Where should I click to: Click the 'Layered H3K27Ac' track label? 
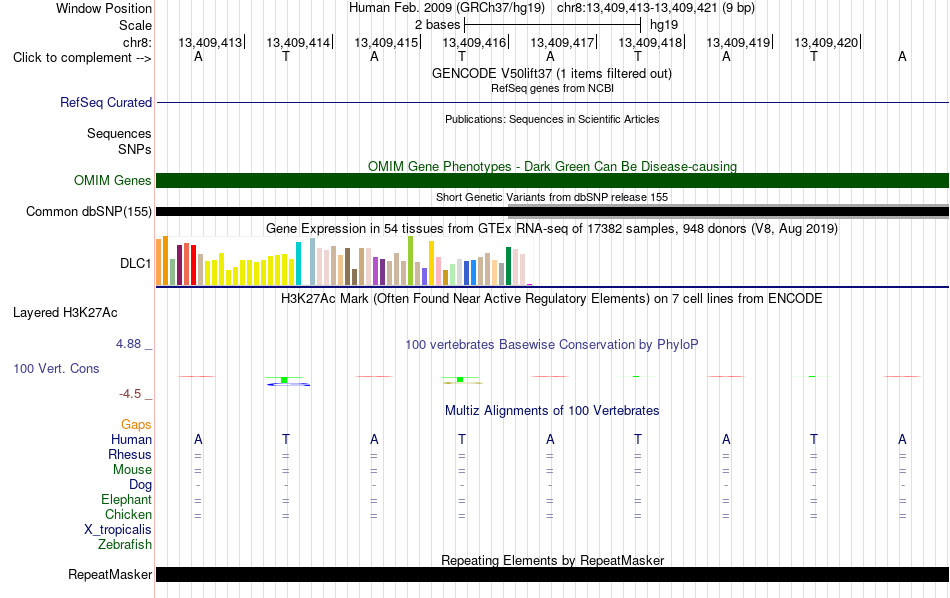(65, 313)
